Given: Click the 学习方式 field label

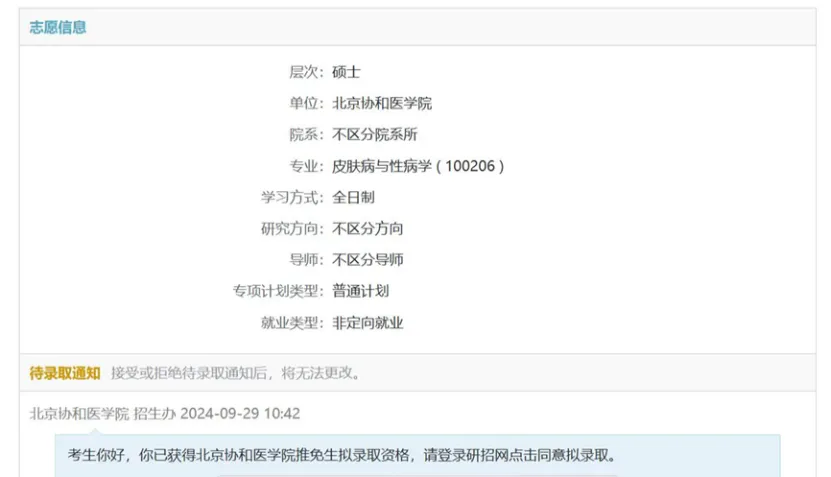Looking at the screenshot, I should click(x=292, y=198).
